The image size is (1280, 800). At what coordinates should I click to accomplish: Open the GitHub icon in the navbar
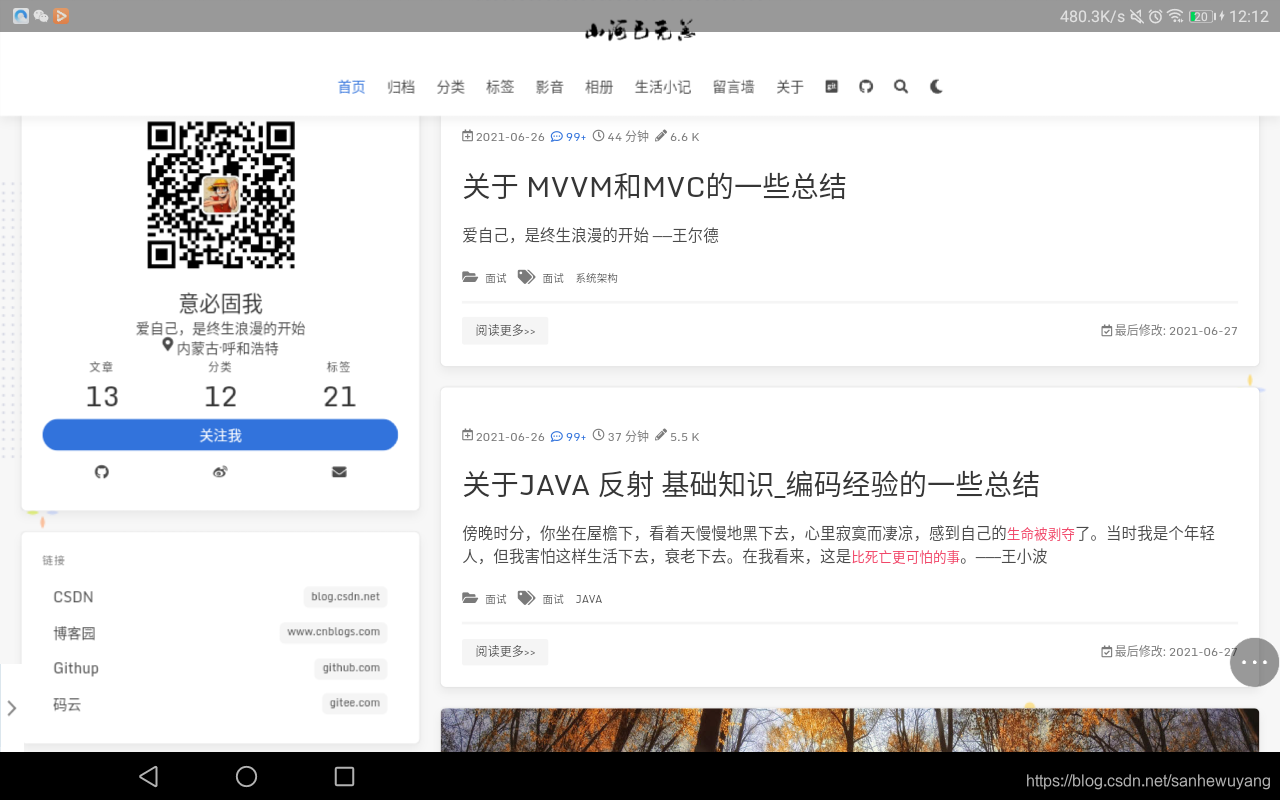(x=866, y=87)
